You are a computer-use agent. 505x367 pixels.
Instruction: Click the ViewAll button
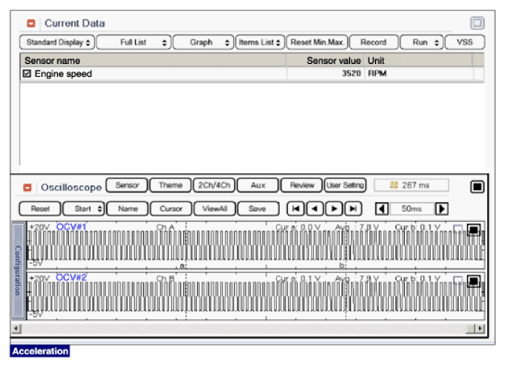(x=215, y=209)
